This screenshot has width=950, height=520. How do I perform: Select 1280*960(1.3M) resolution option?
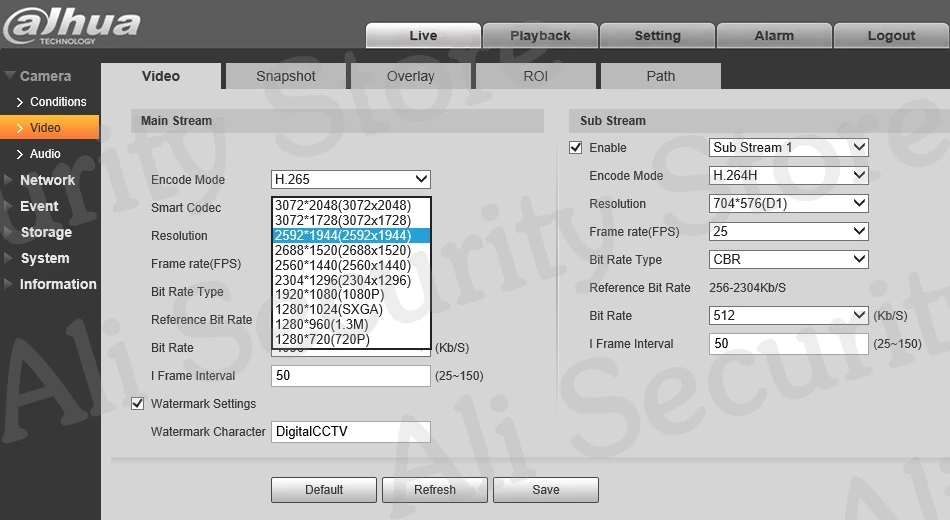tap(351, 324)
